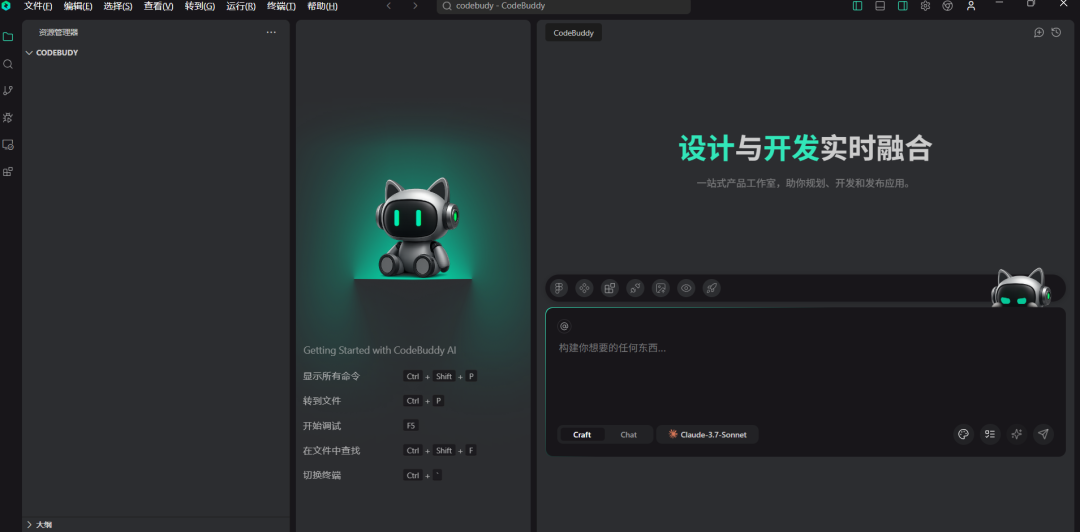This screenshot has height=532, width=1080.
Task: Click the Getting Started with CodeBuddy AI text
Action: coord(380,350)
